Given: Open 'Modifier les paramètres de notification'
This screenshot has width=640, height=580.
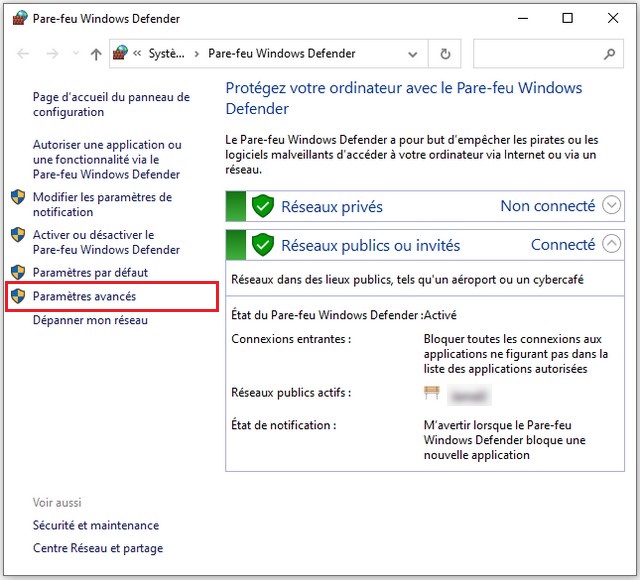Looking at the screenshot, I should click(102, 204).
